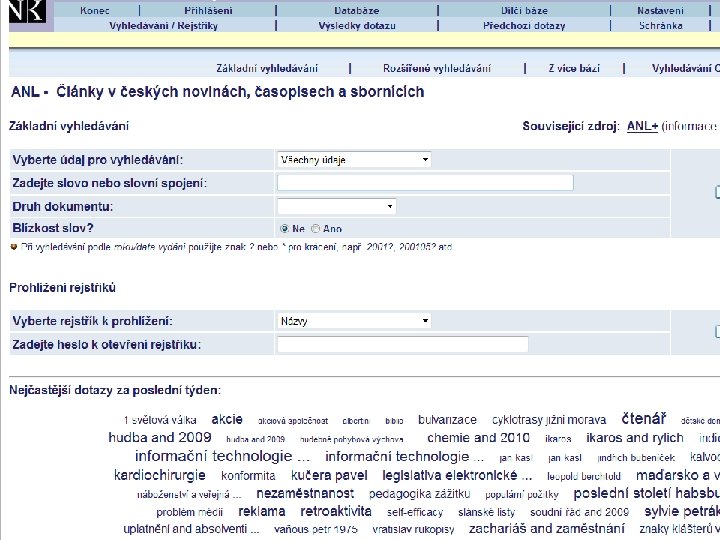Viewport: 720px width, 540px height.
Task: Click the 'akciová společnost' query tag
Action: pyautogui.click(x=293, y=421)
